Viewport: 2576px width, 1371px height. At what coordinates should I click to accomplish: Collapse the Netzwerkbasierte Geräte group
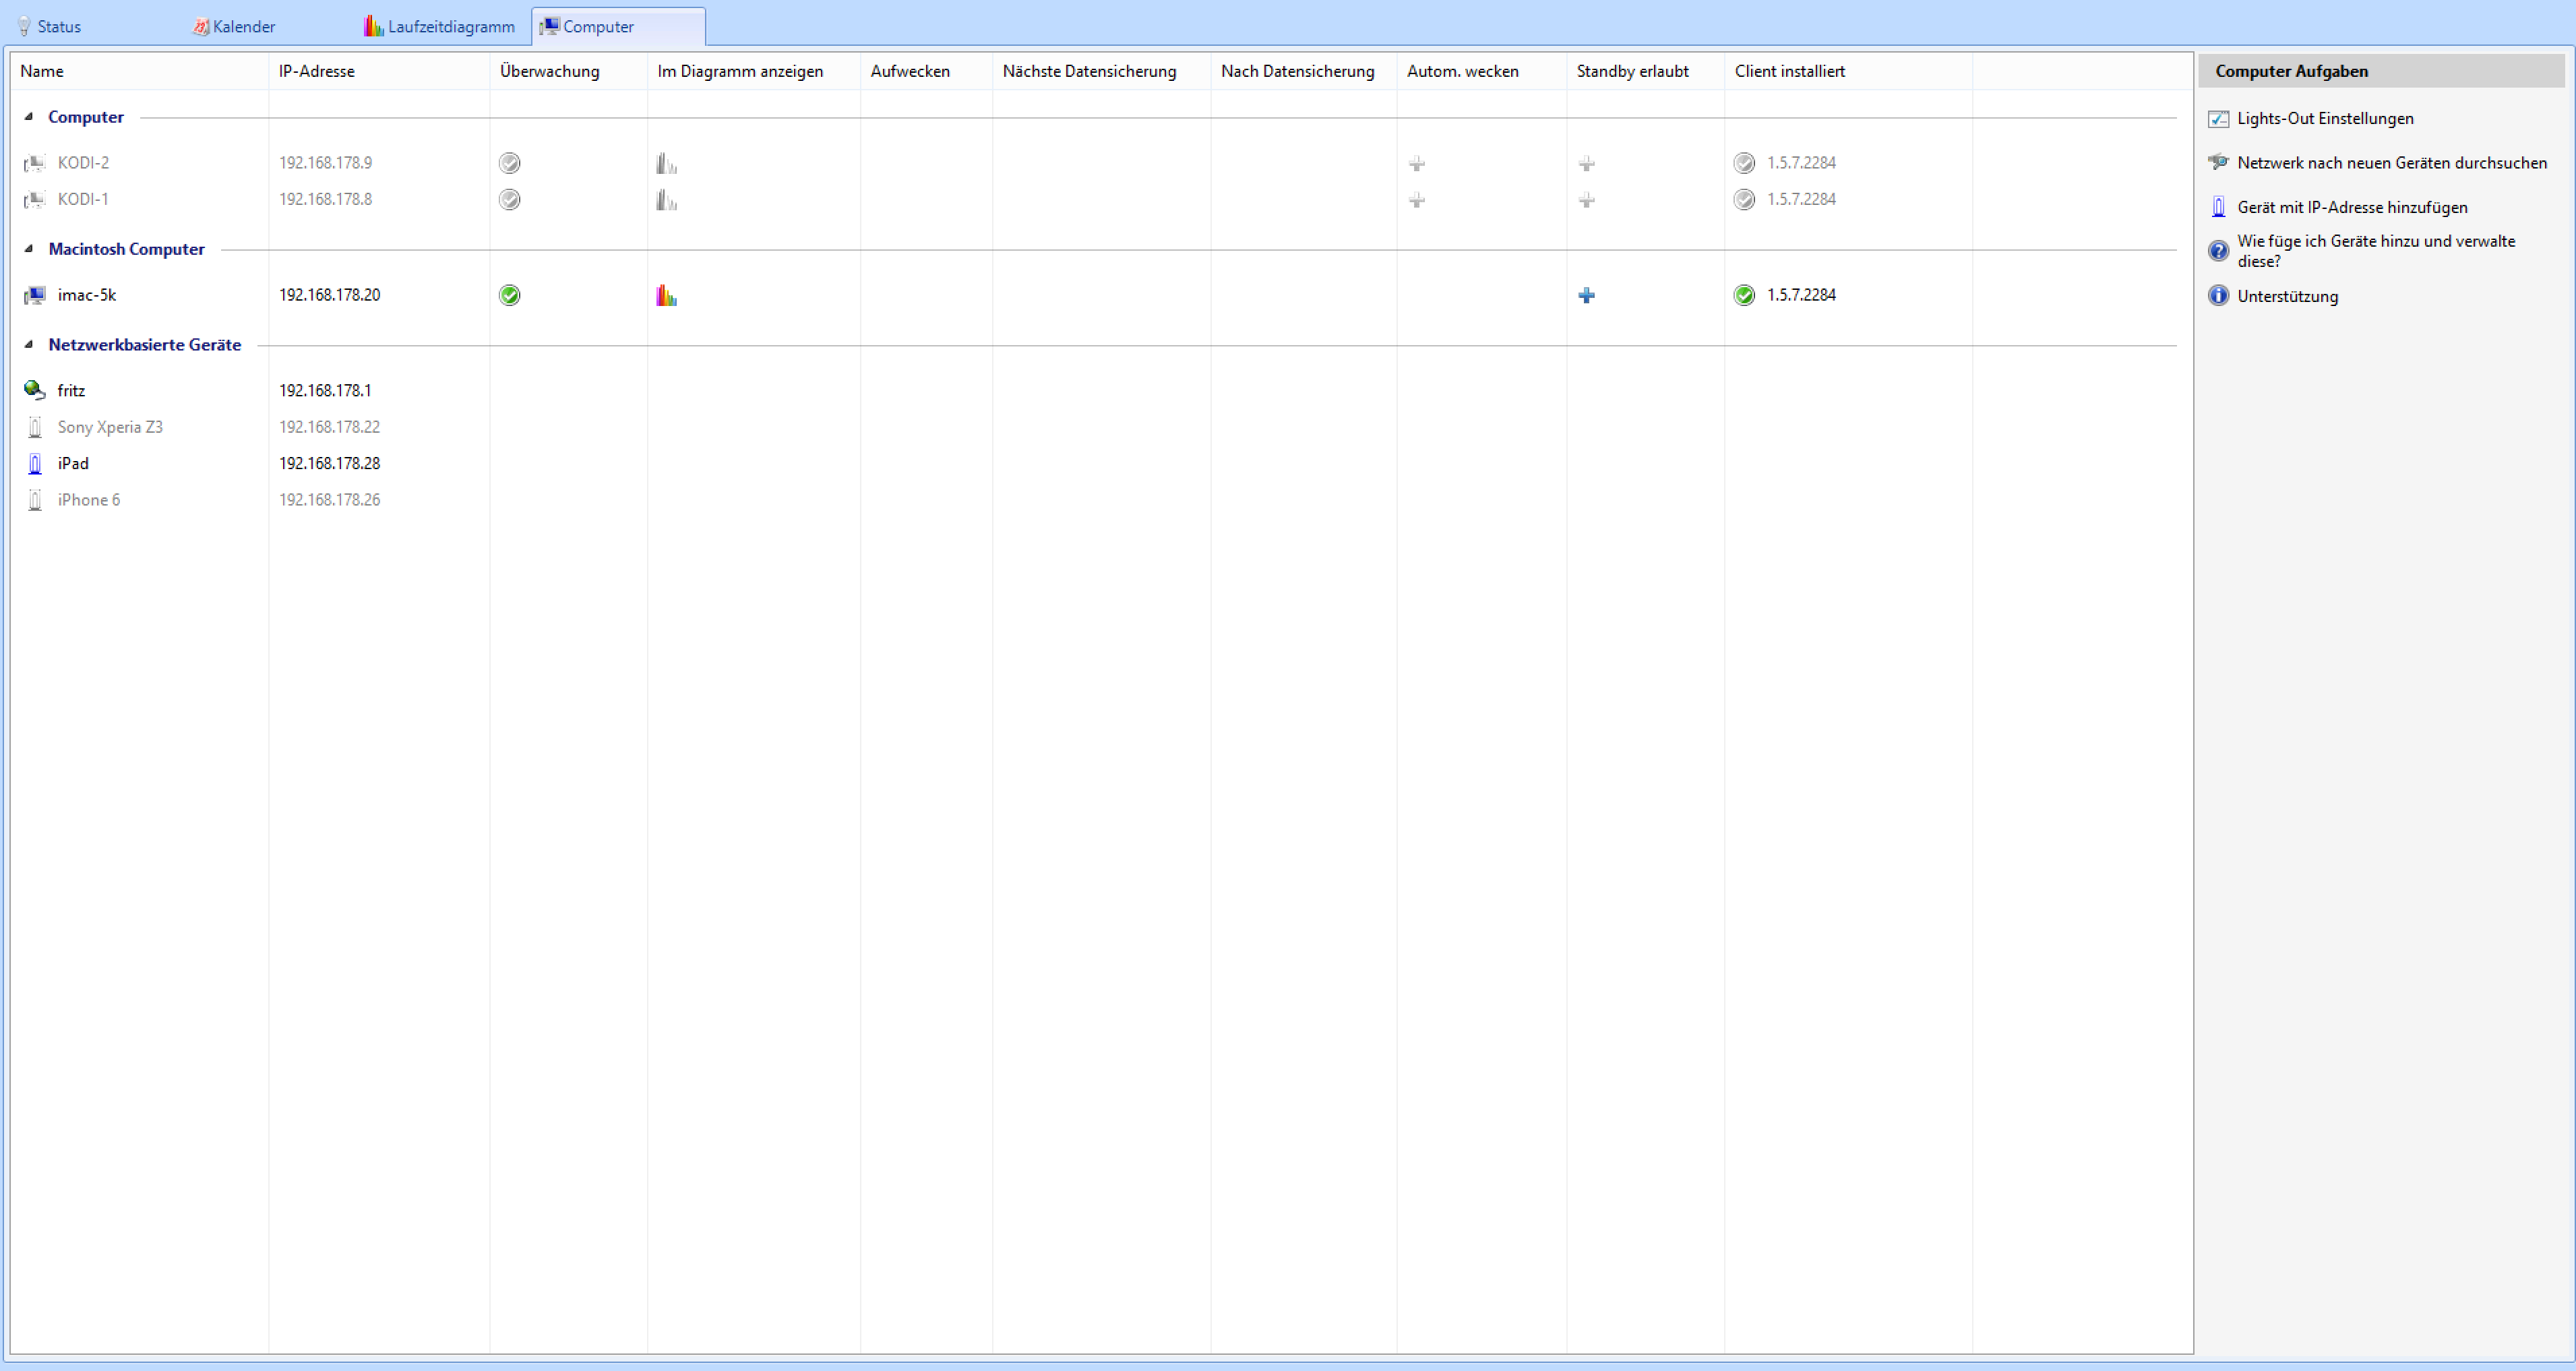coord(29,345)
